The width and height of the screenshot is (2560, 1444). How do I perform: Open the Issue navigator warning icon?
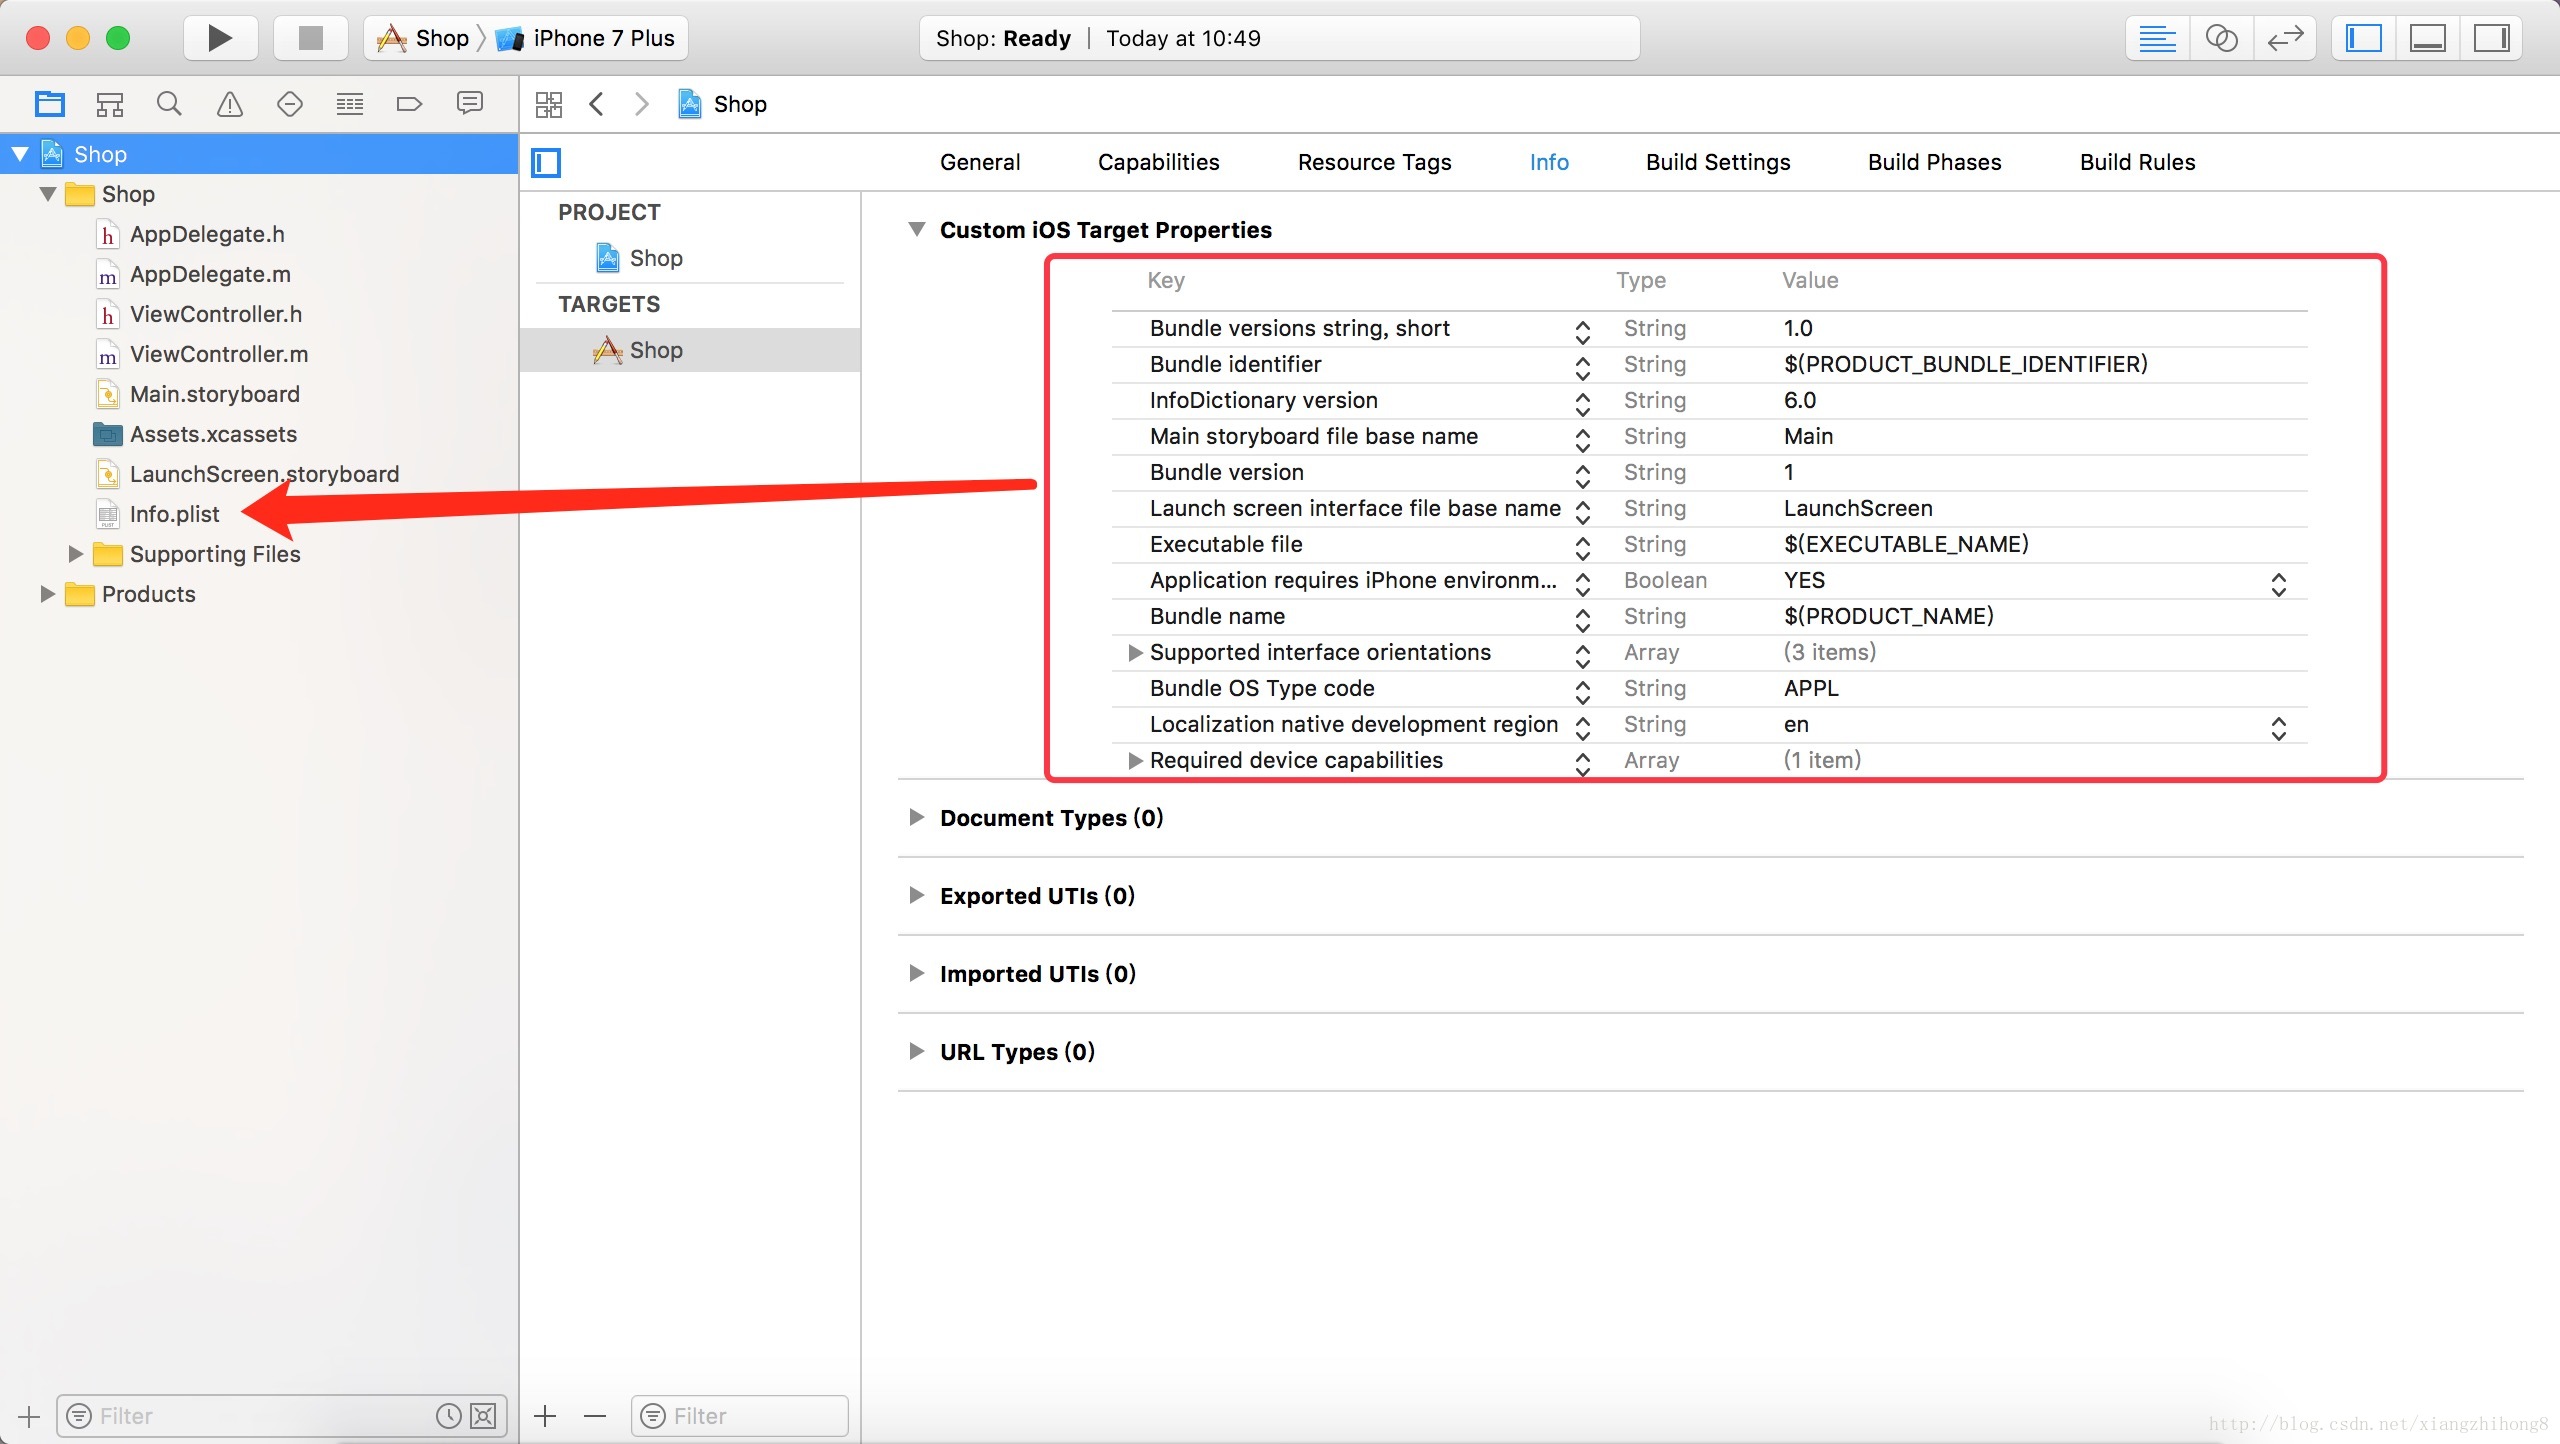click(230, 104)
